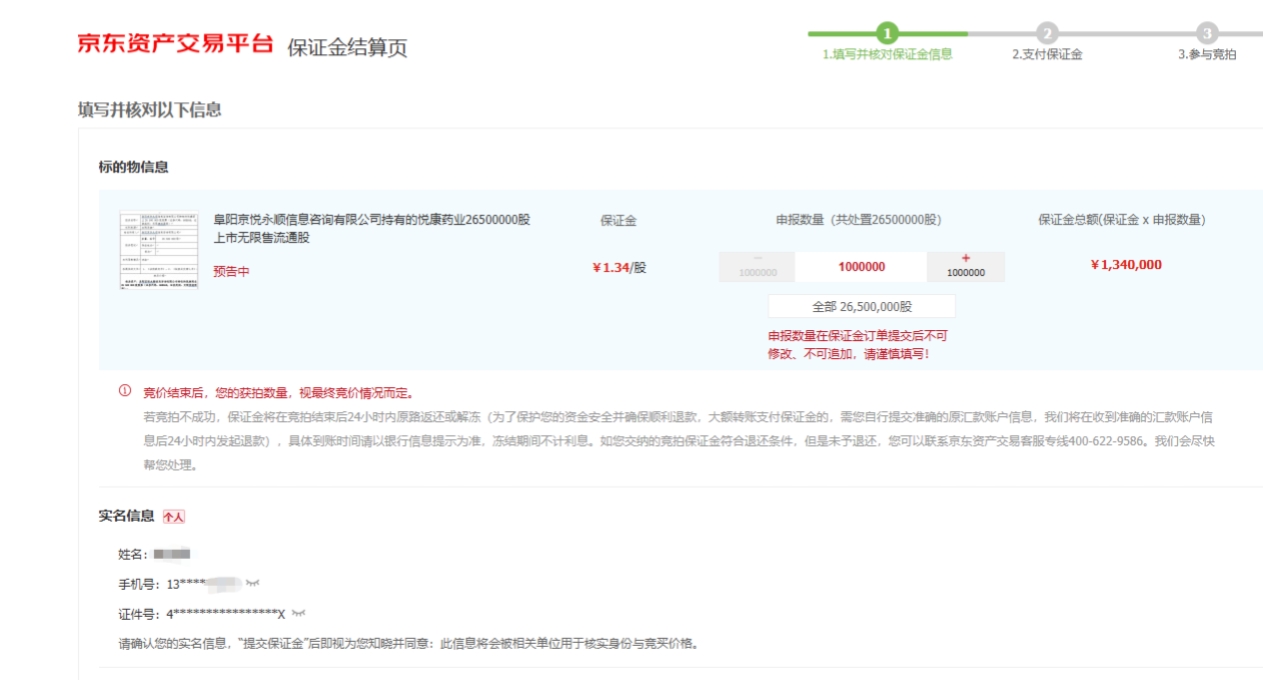
Task: Click the red text 竞价结束后，您的获拍数量
Action: click(278, 392)
